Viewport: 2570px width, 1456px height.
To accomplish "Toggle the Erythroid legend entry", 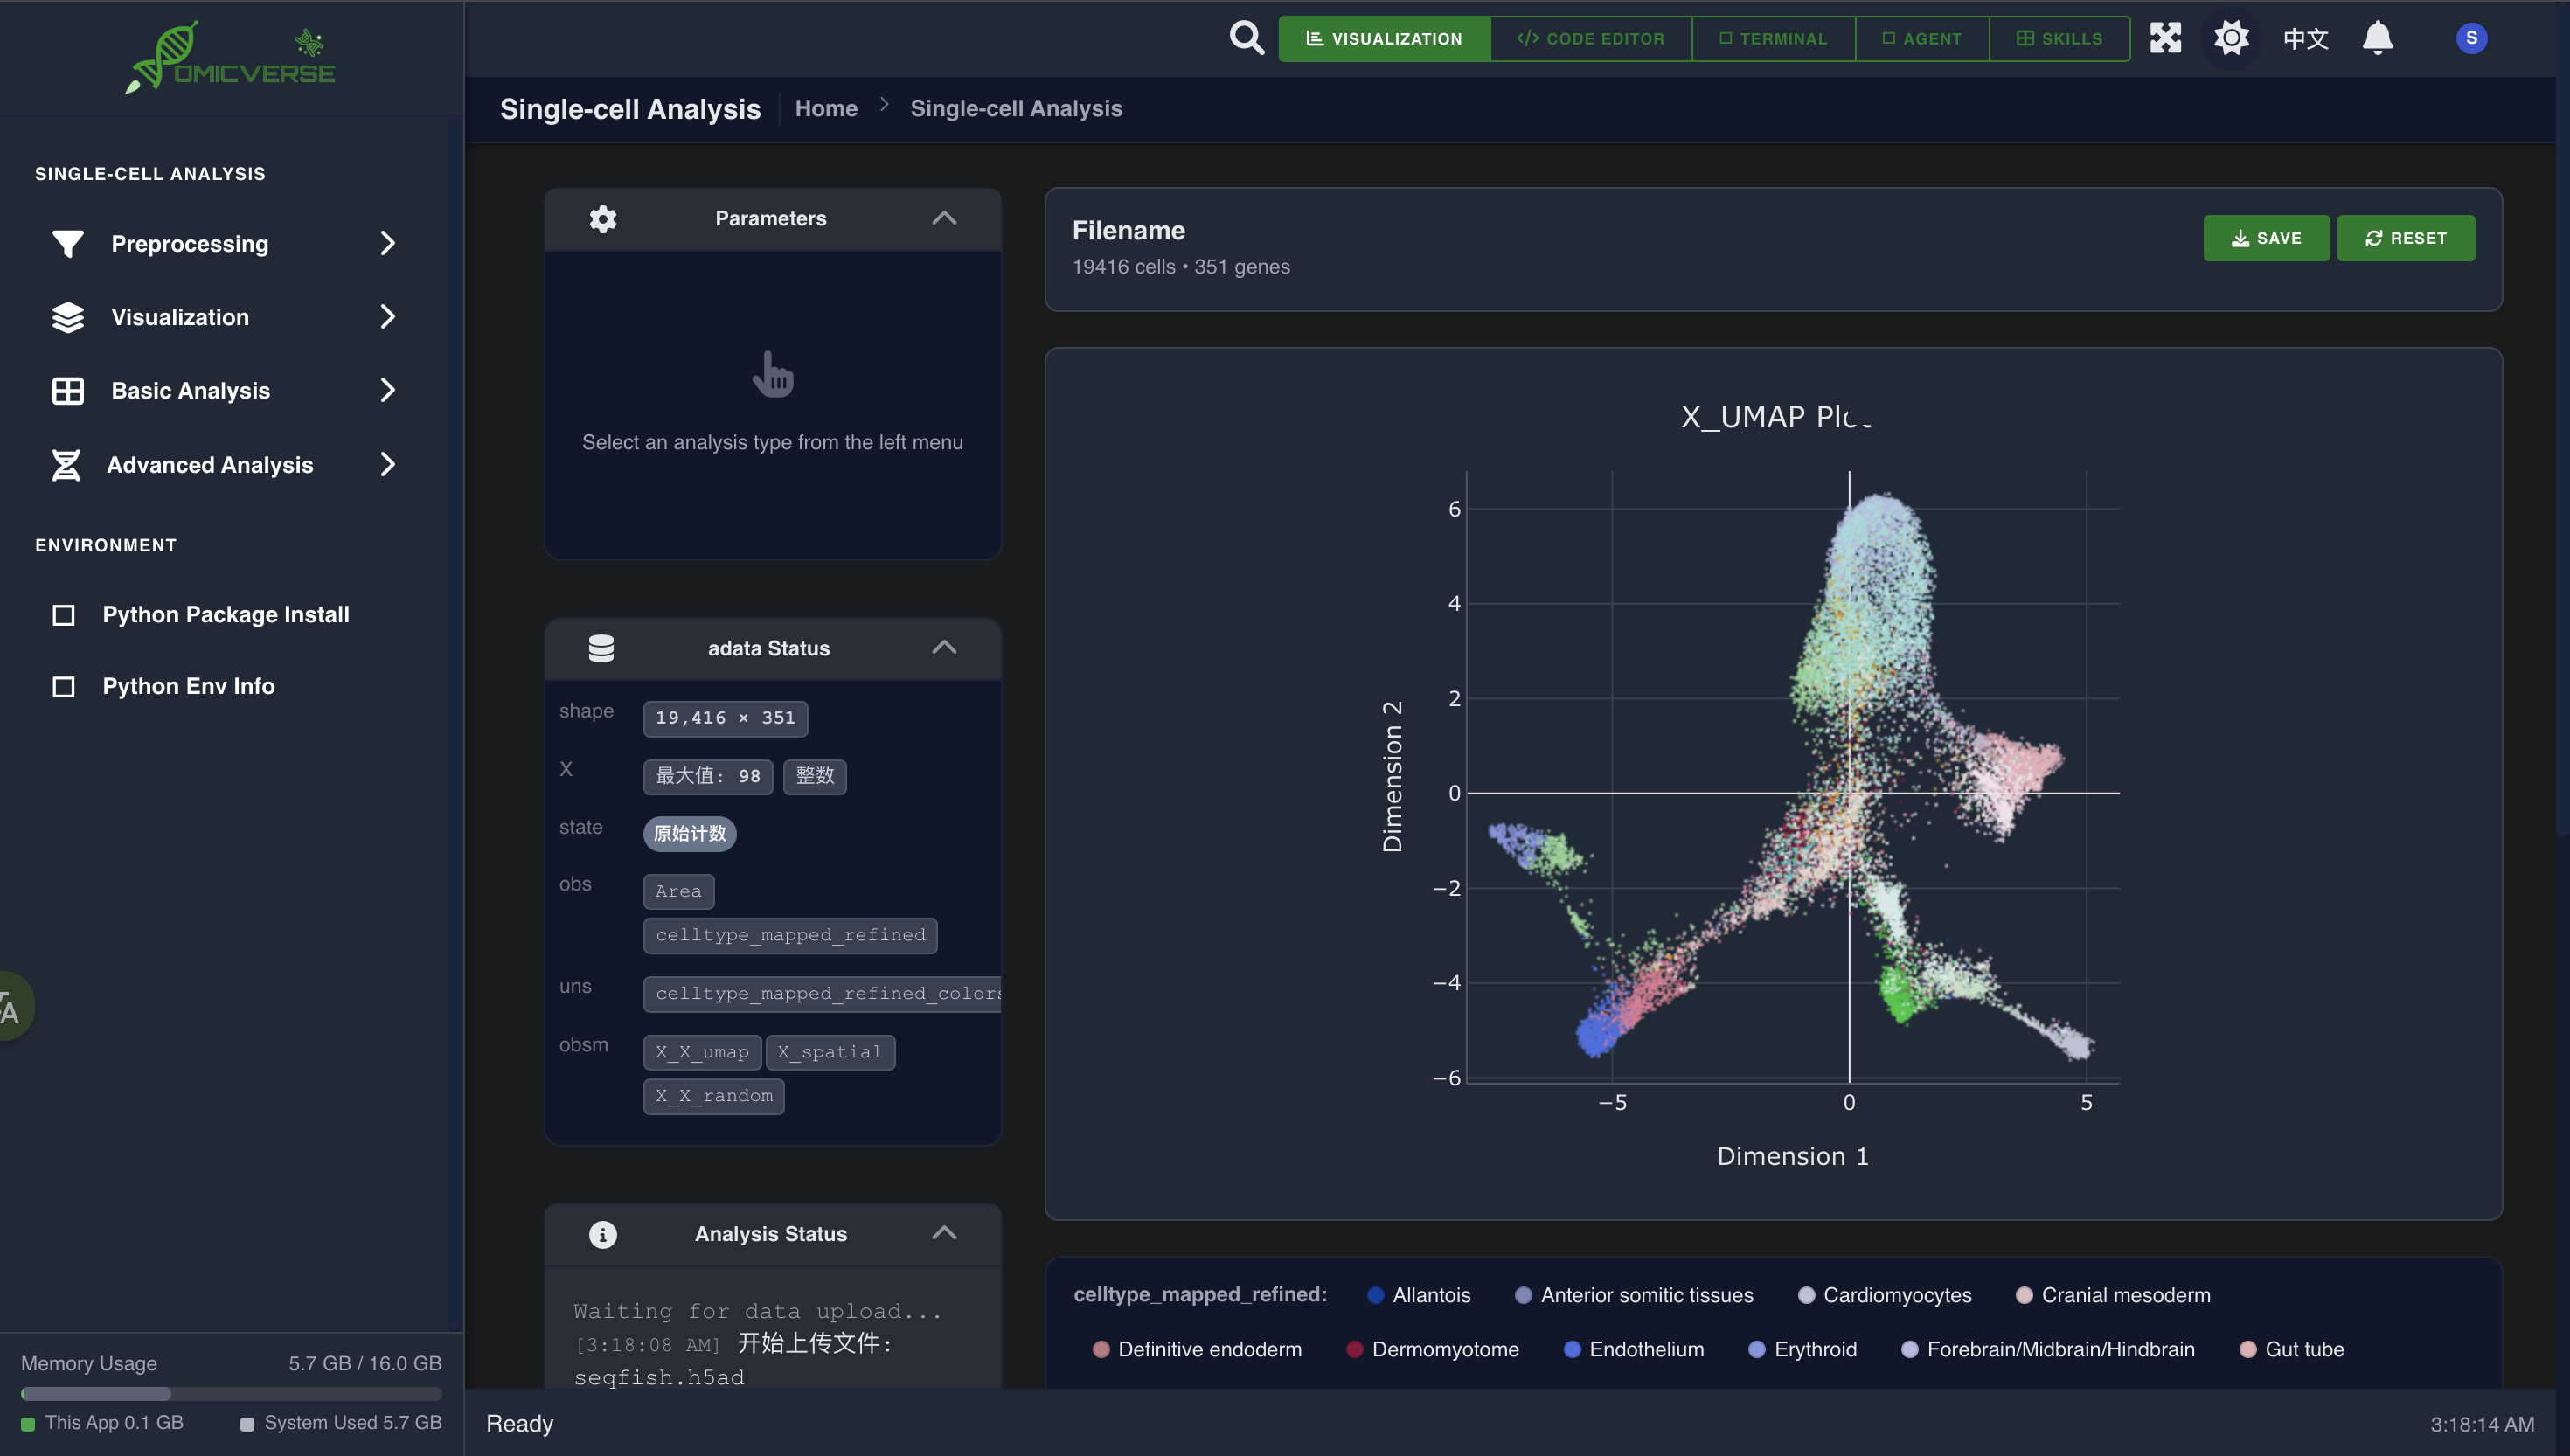I will [1814, 1349].
